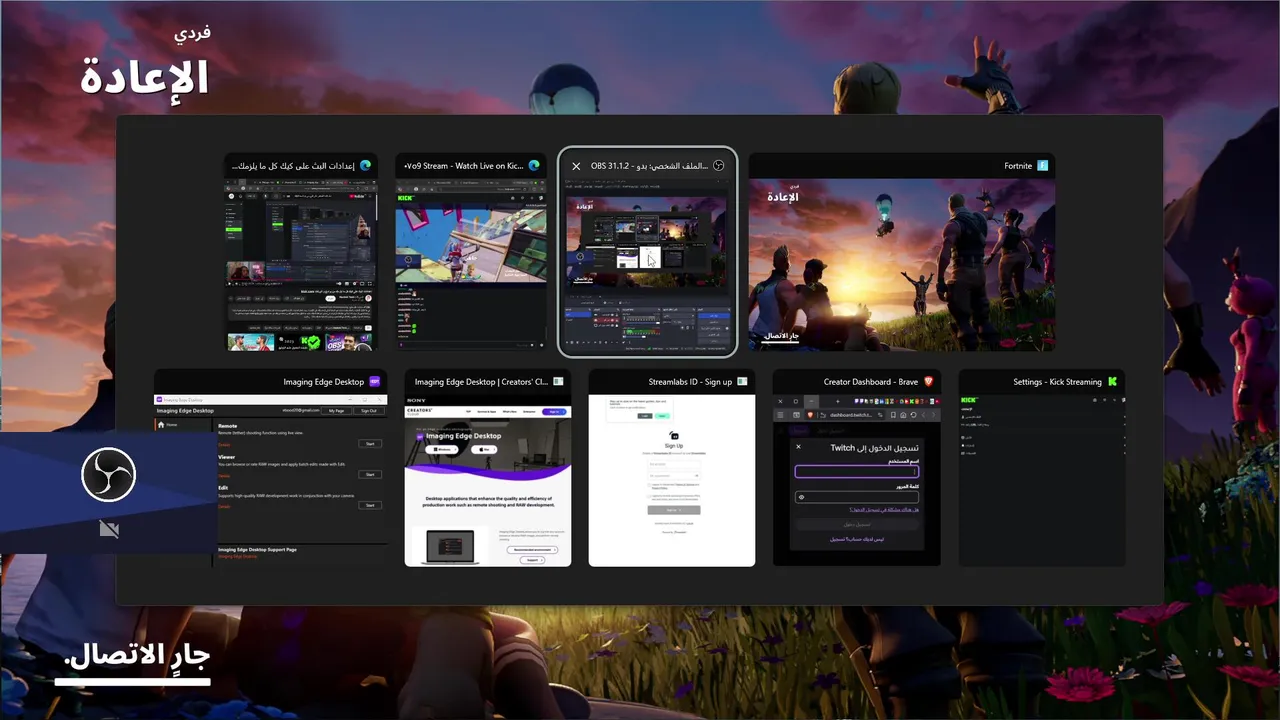
Task: Click 'Imaging Edge Desktop | Creators' Cl...' title text
Action: point(481,382)
